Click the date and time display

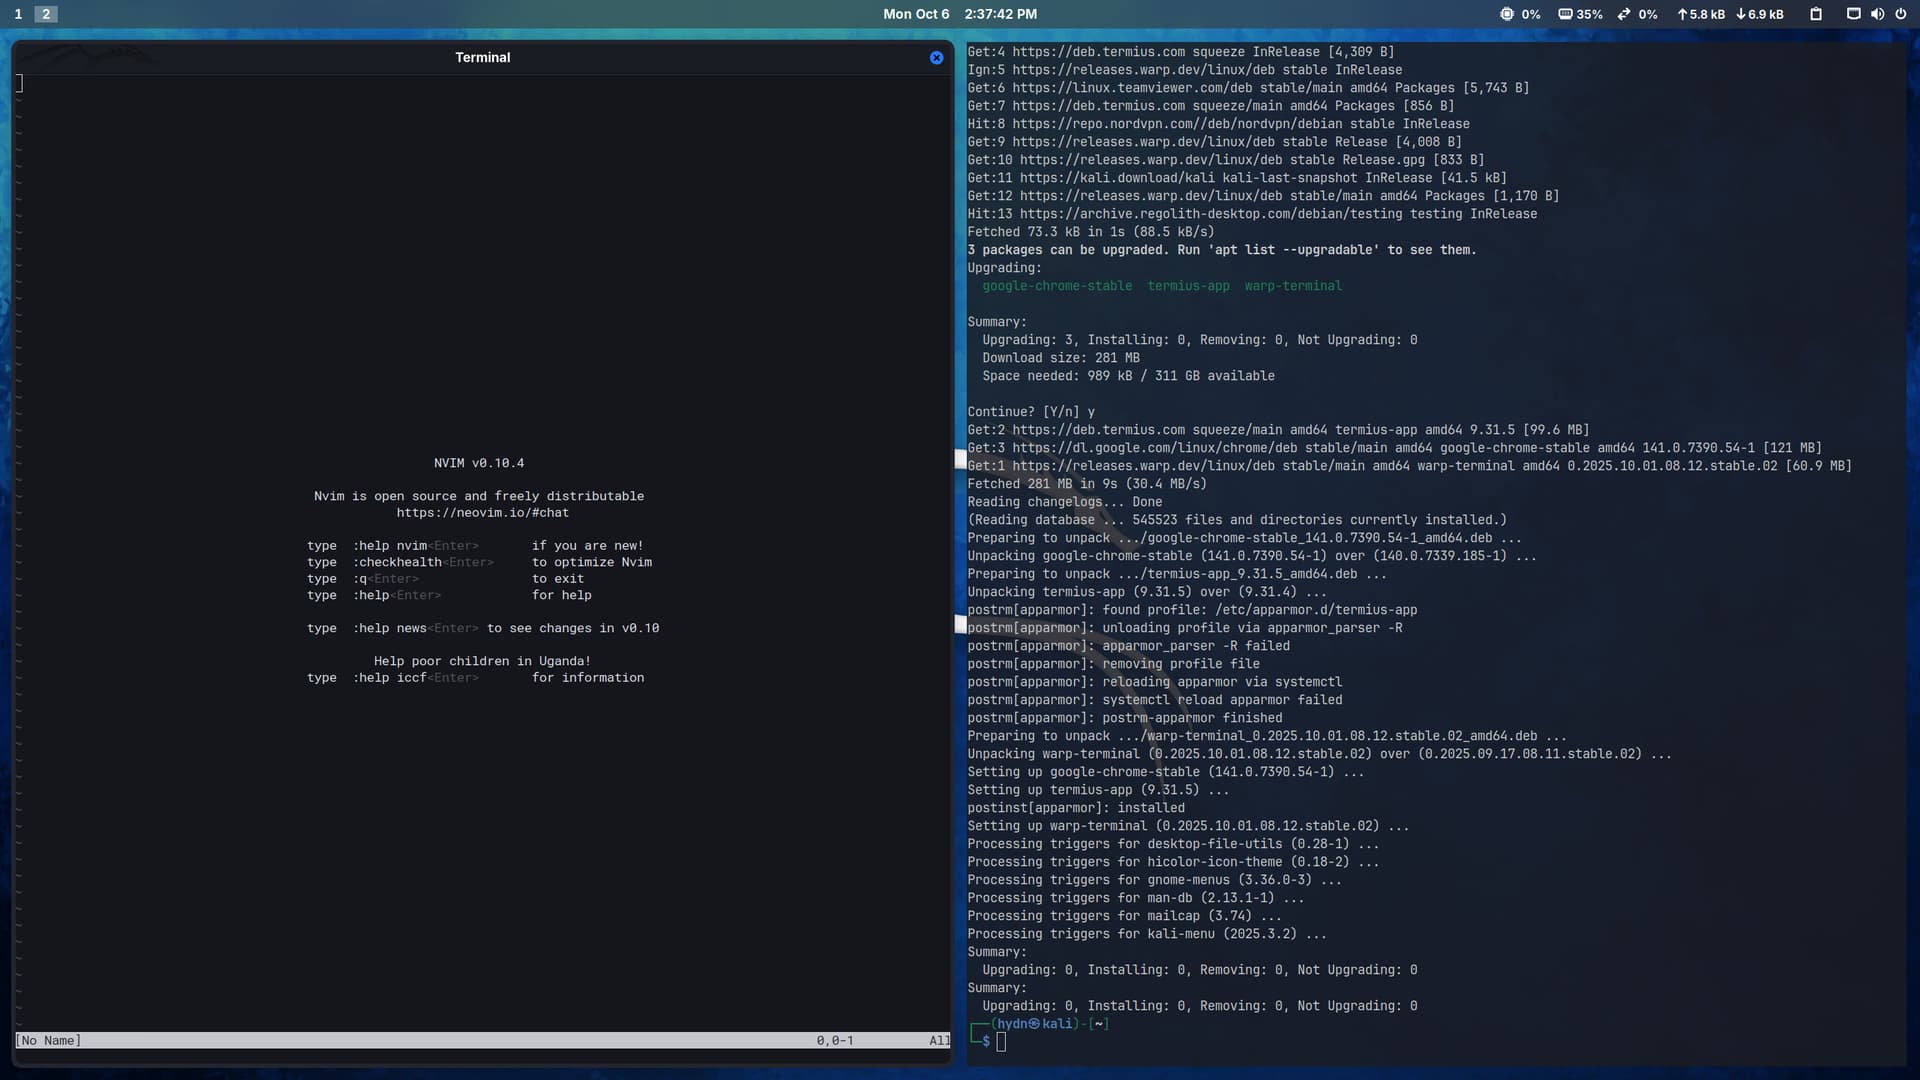click(959, 14)
